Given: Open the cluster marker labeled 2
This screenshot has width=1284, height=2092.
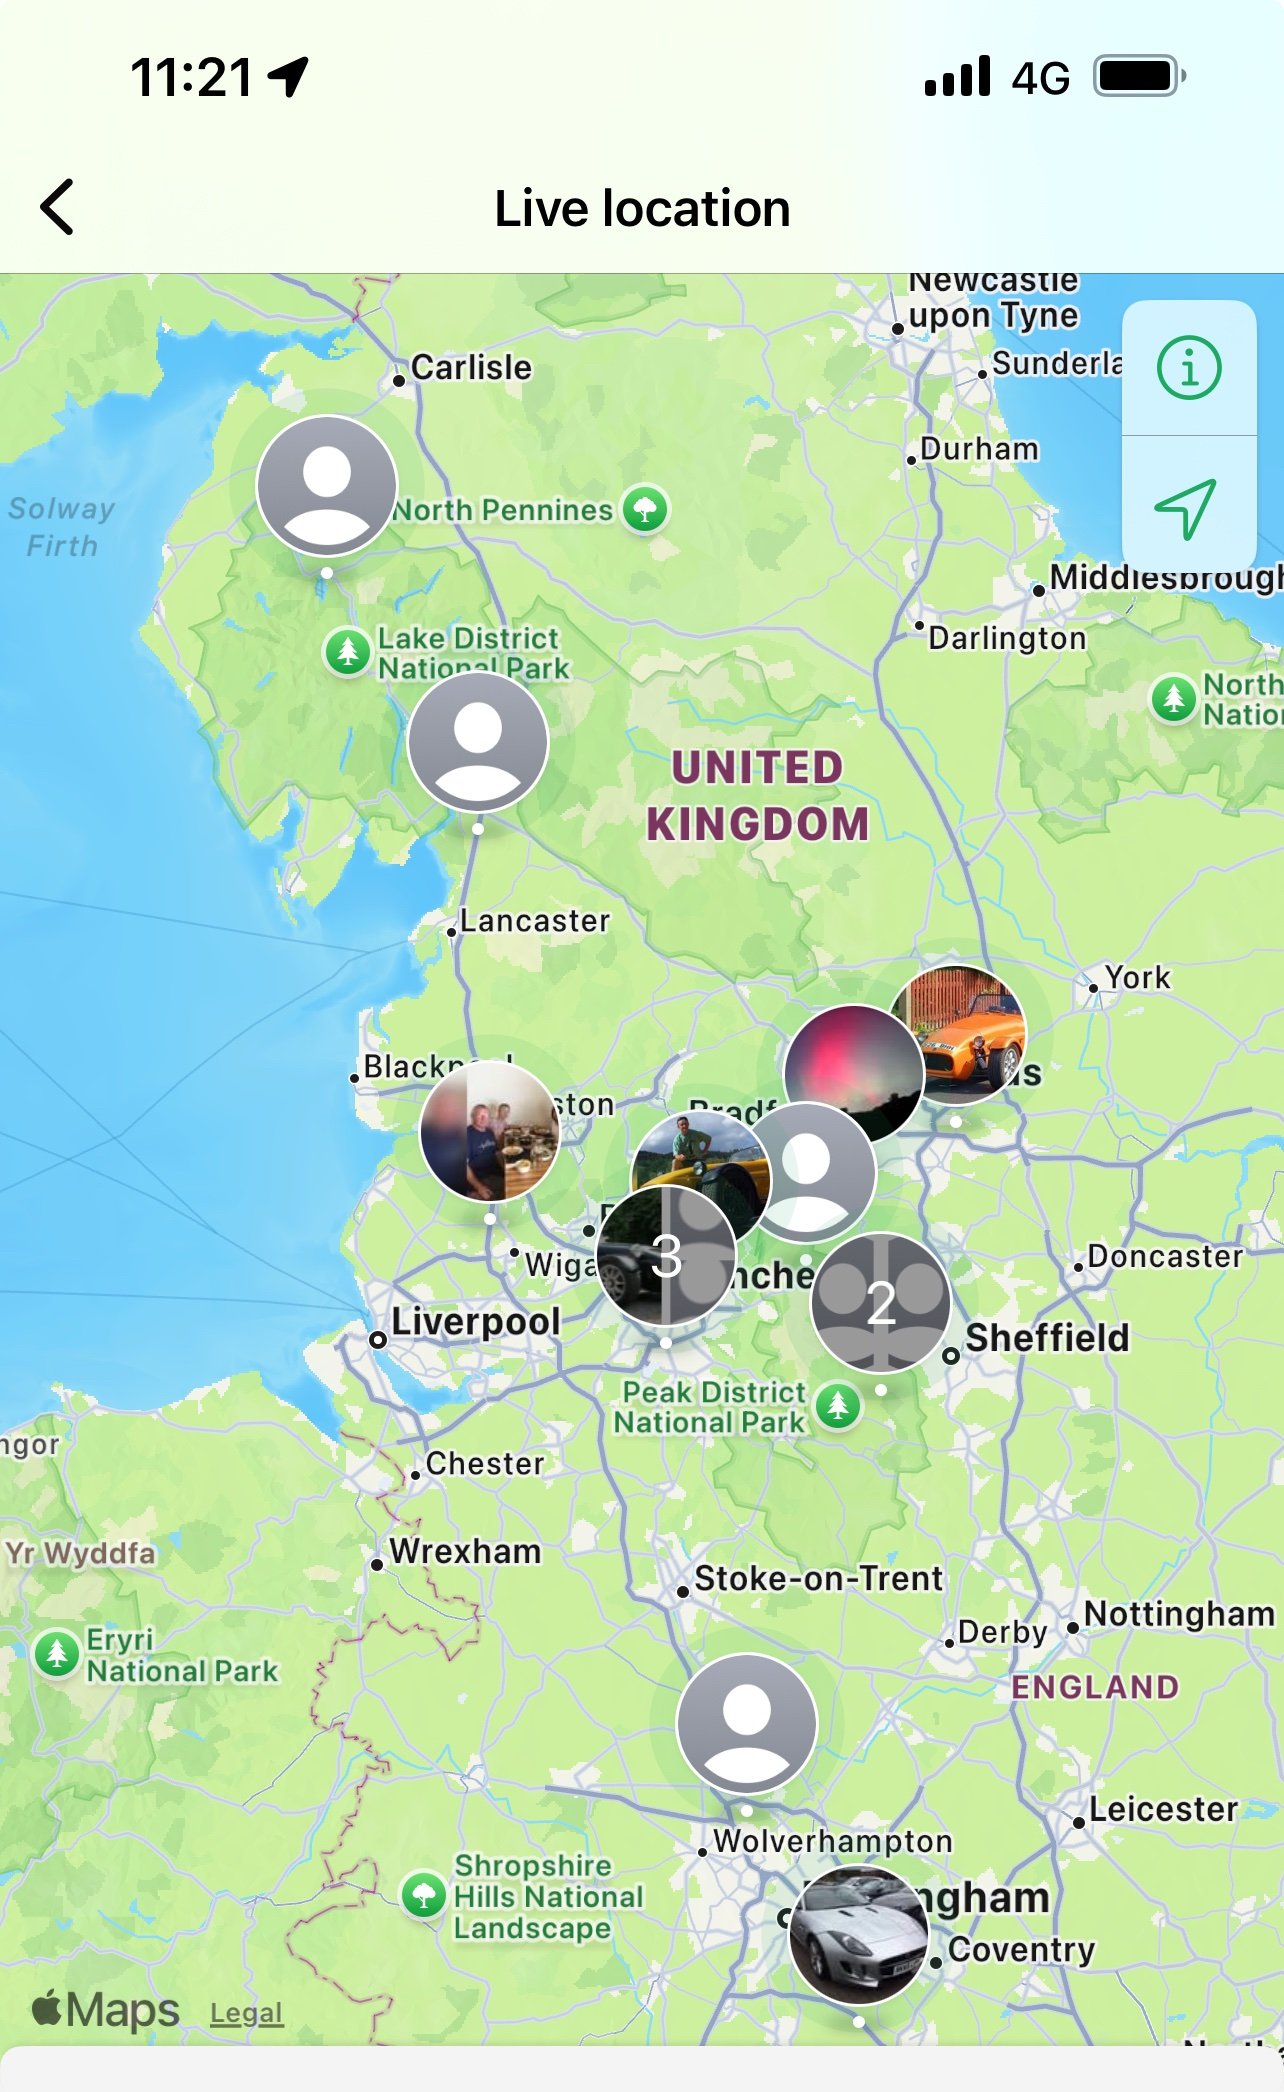Looking at the screenshot, I should tap(881, 1303).
